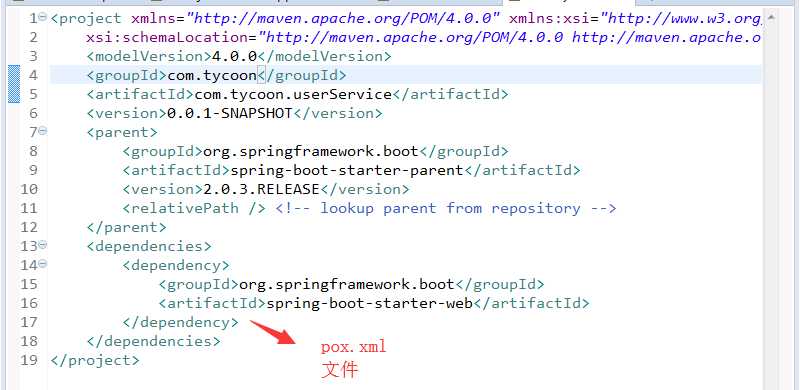This screenshot has width=800, height=390.
Task: Click line number 3 in the gutter
Action: pos(34,56)
